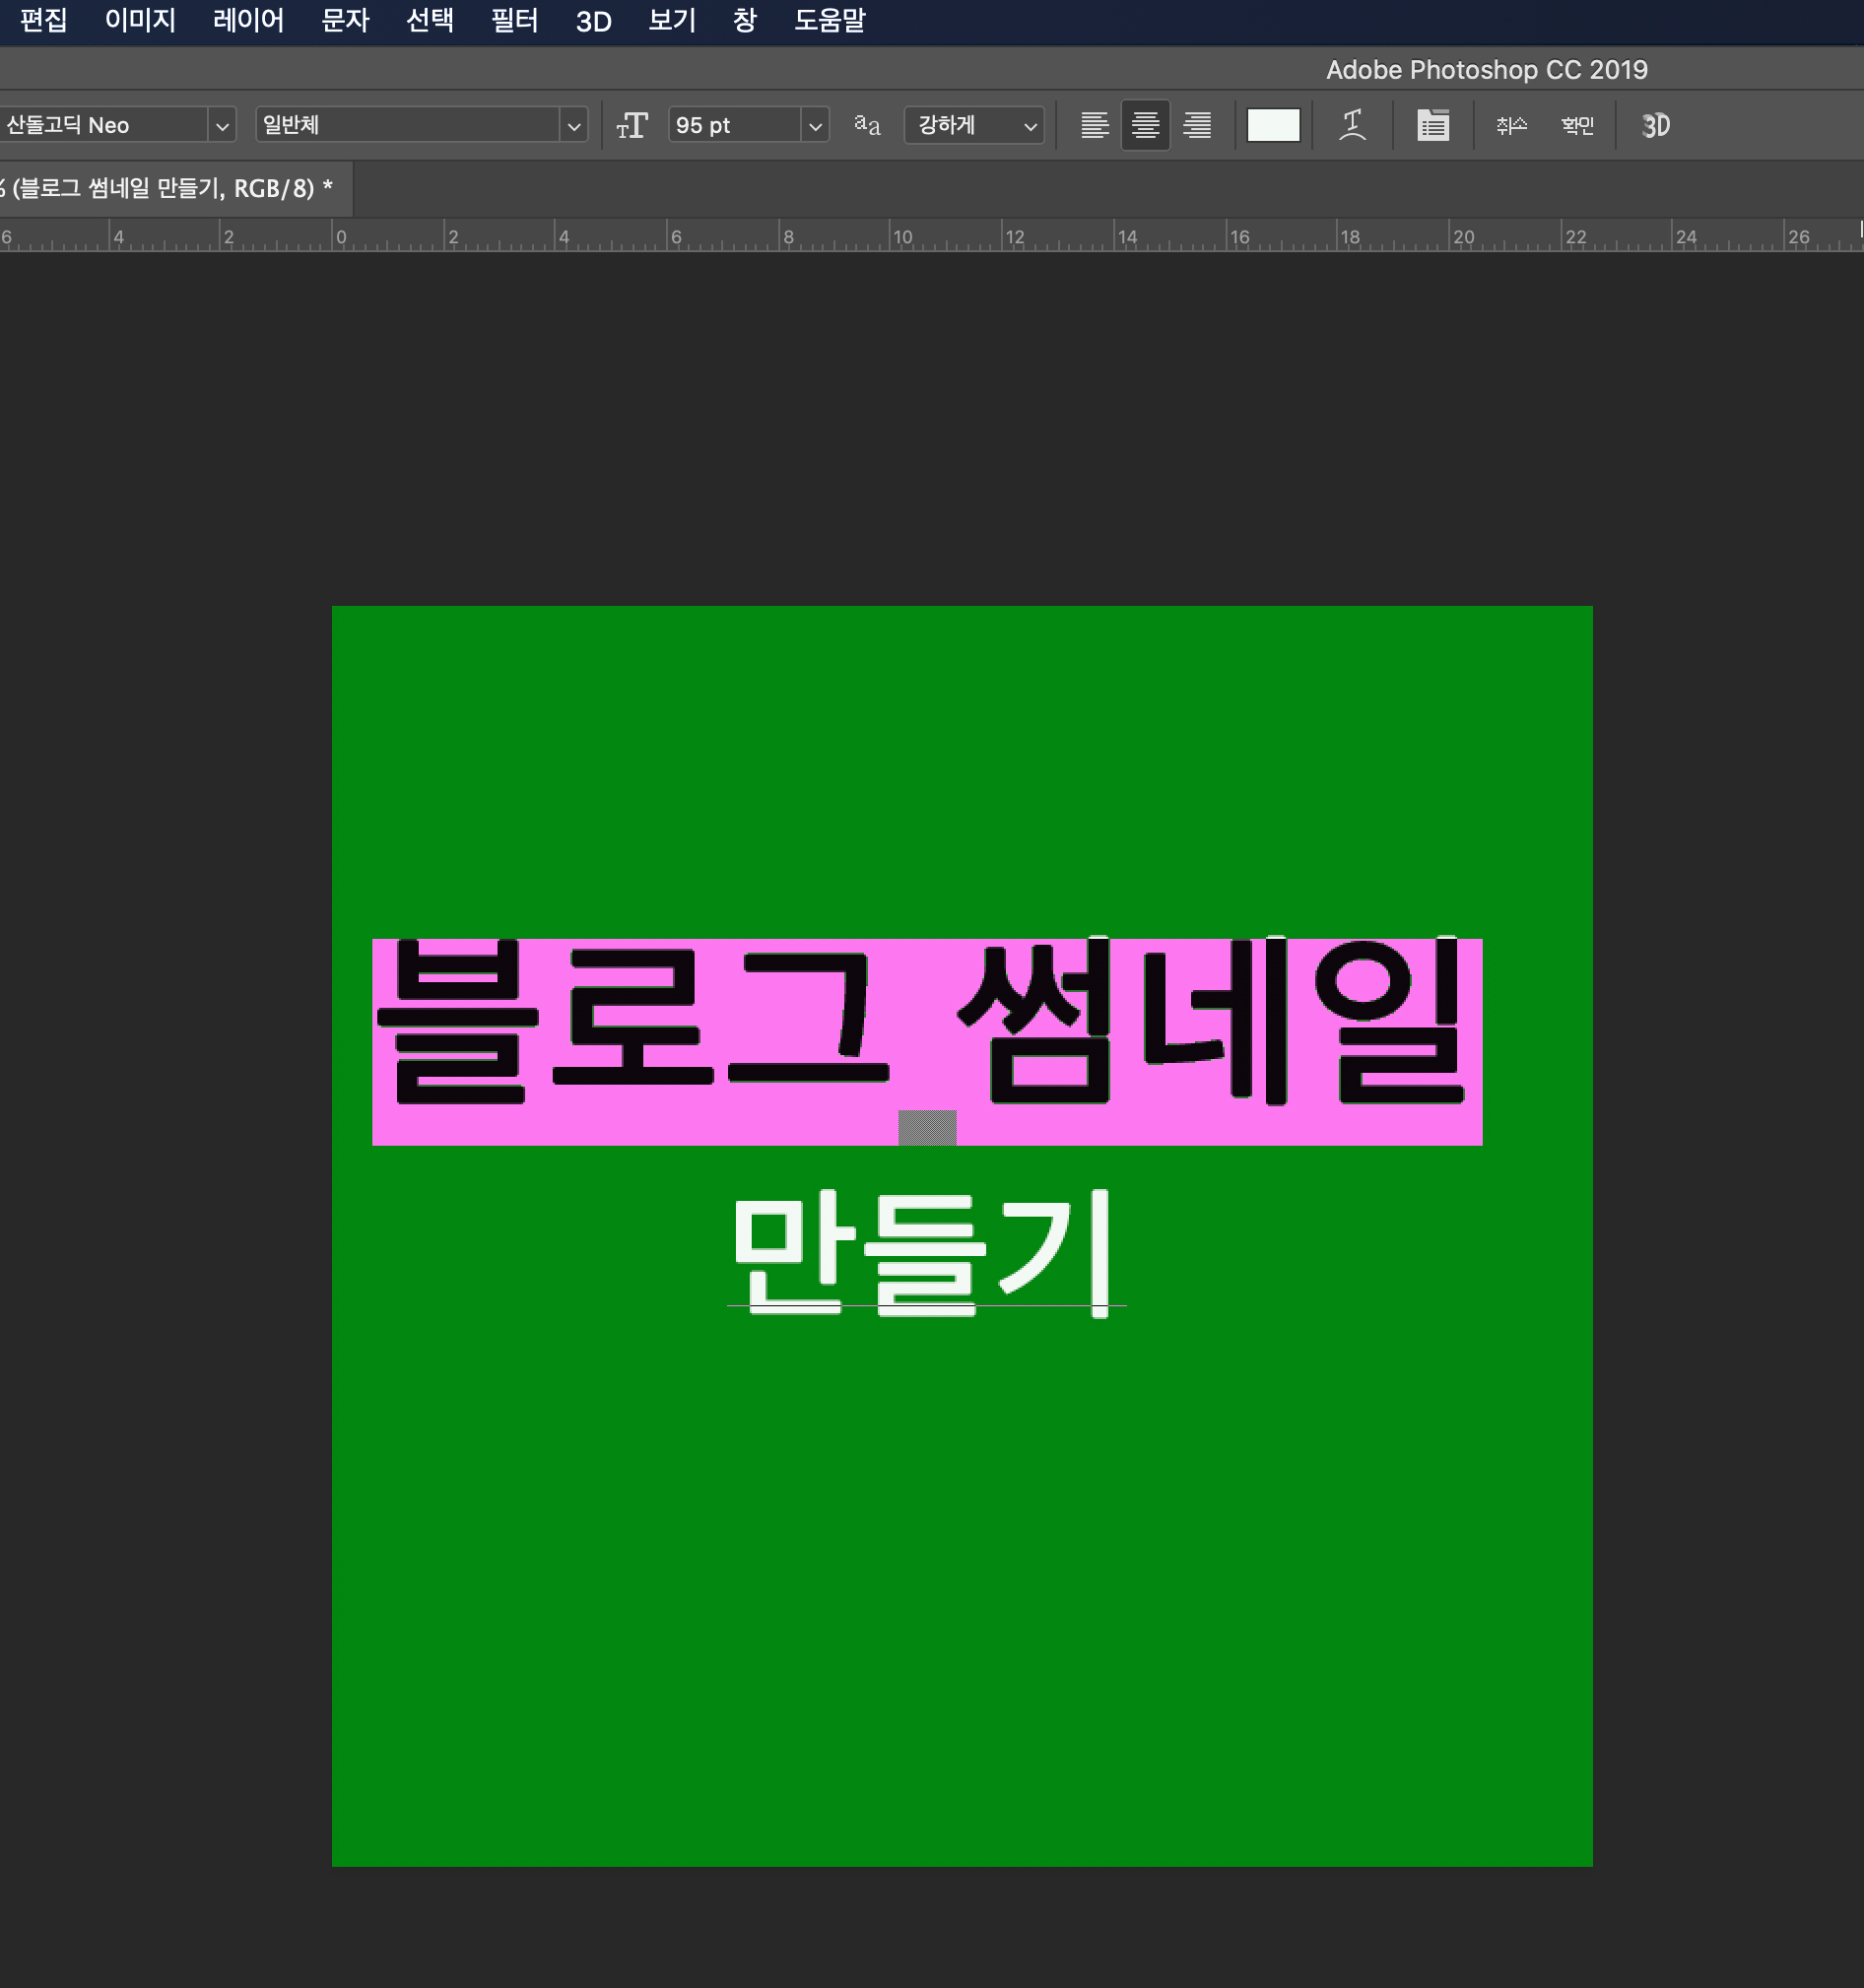Open the 이미지 menu
This screenshot has width=1864, height=1988.
[140, 20]
